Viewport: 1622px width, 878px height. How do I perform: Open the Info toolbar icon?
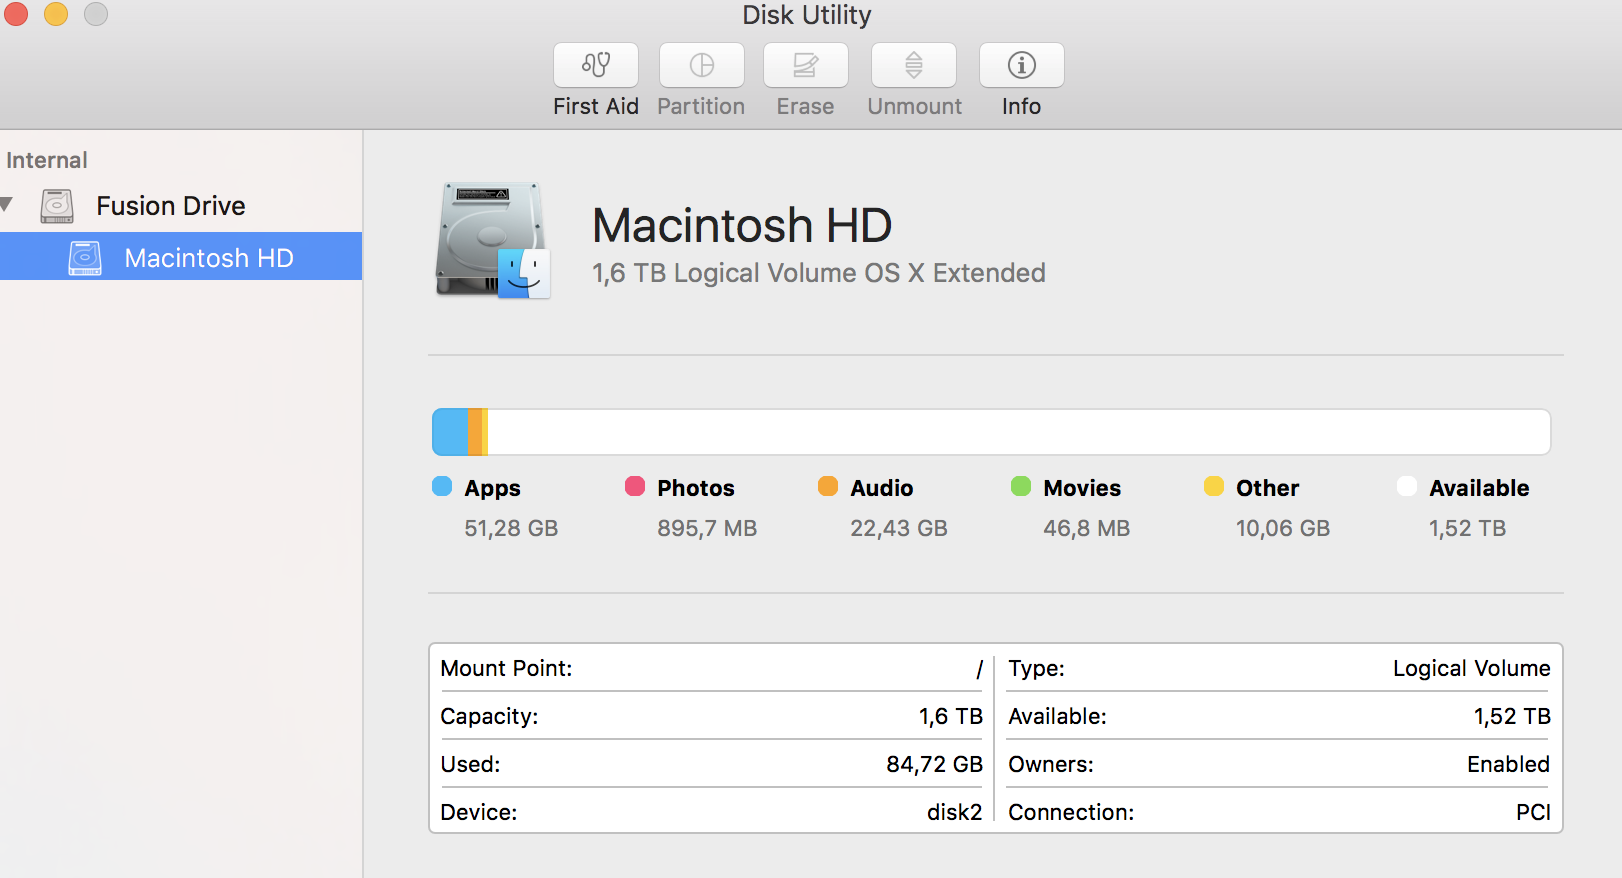1022,65
